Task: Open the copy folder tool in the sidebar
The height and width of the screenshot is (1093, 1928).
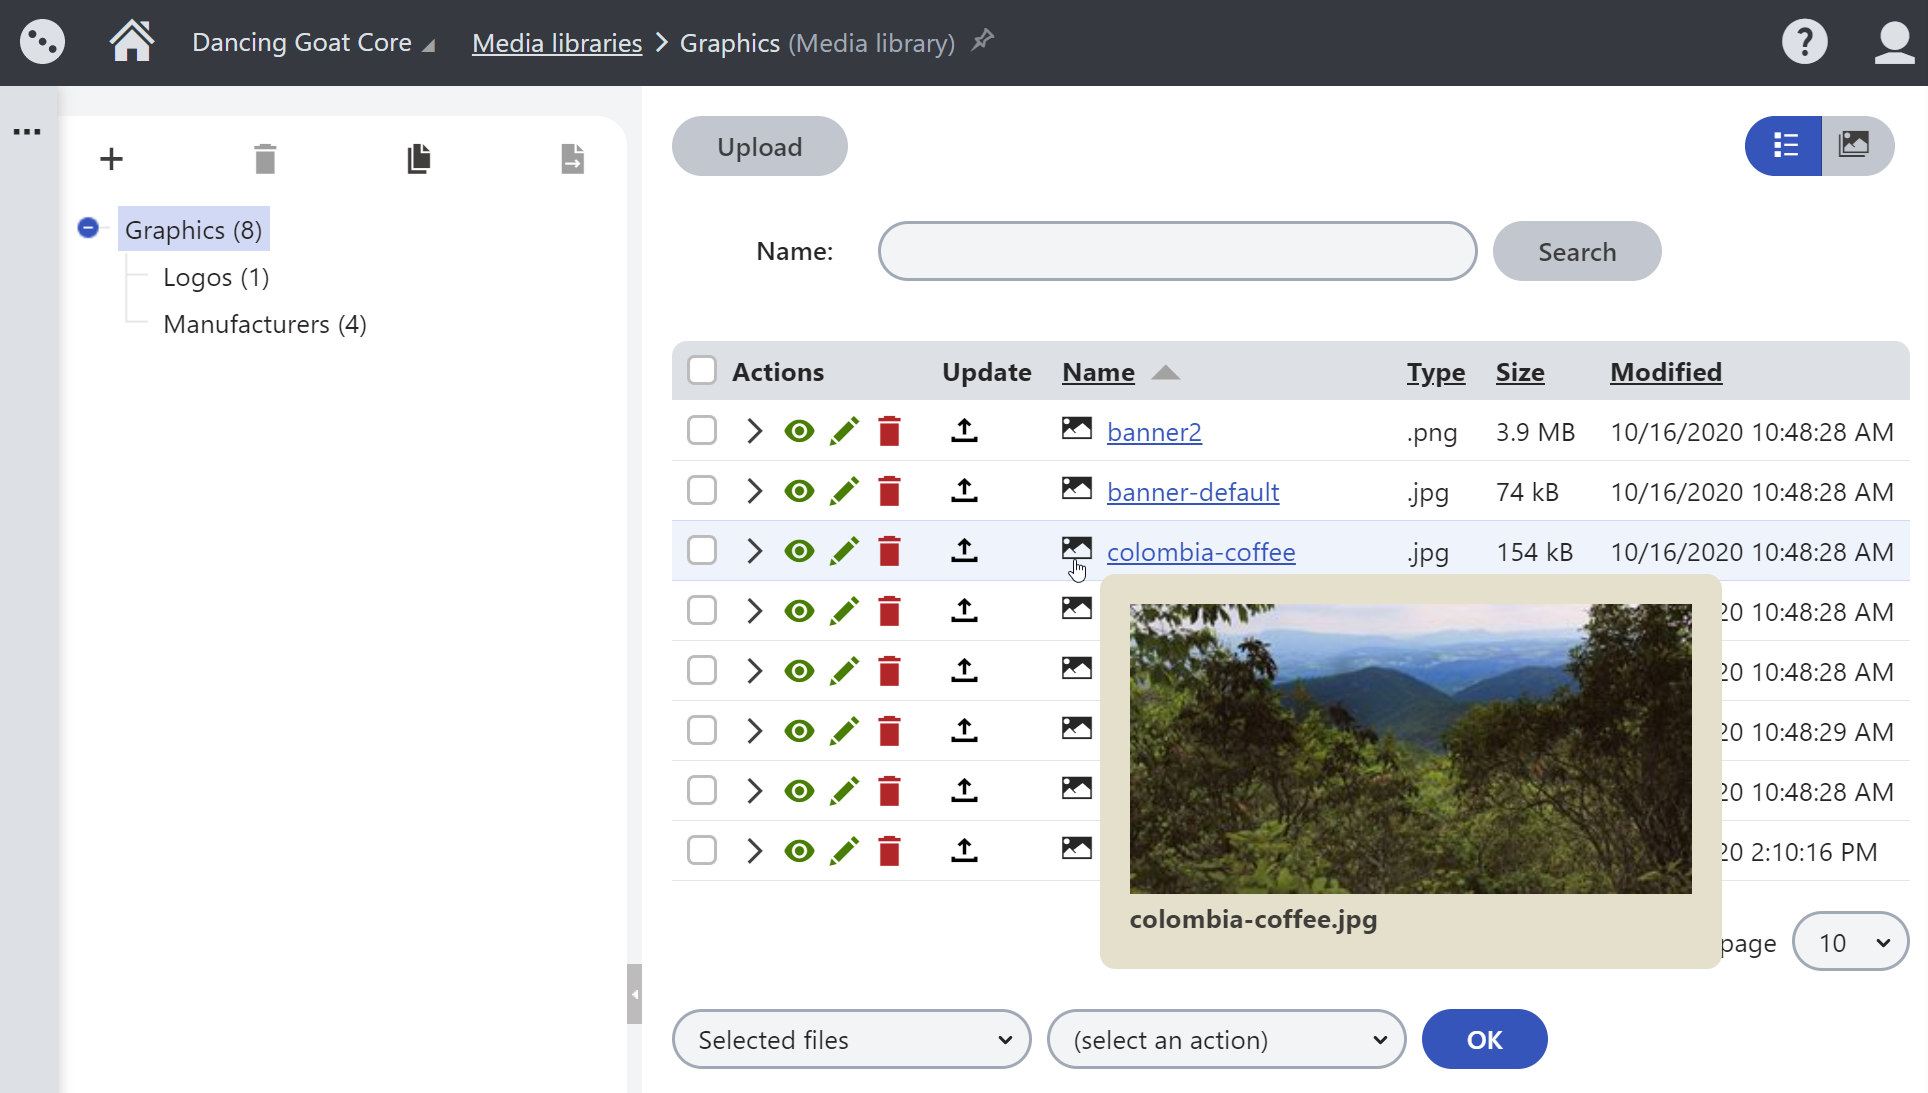Action: click(x=419, y=158)
